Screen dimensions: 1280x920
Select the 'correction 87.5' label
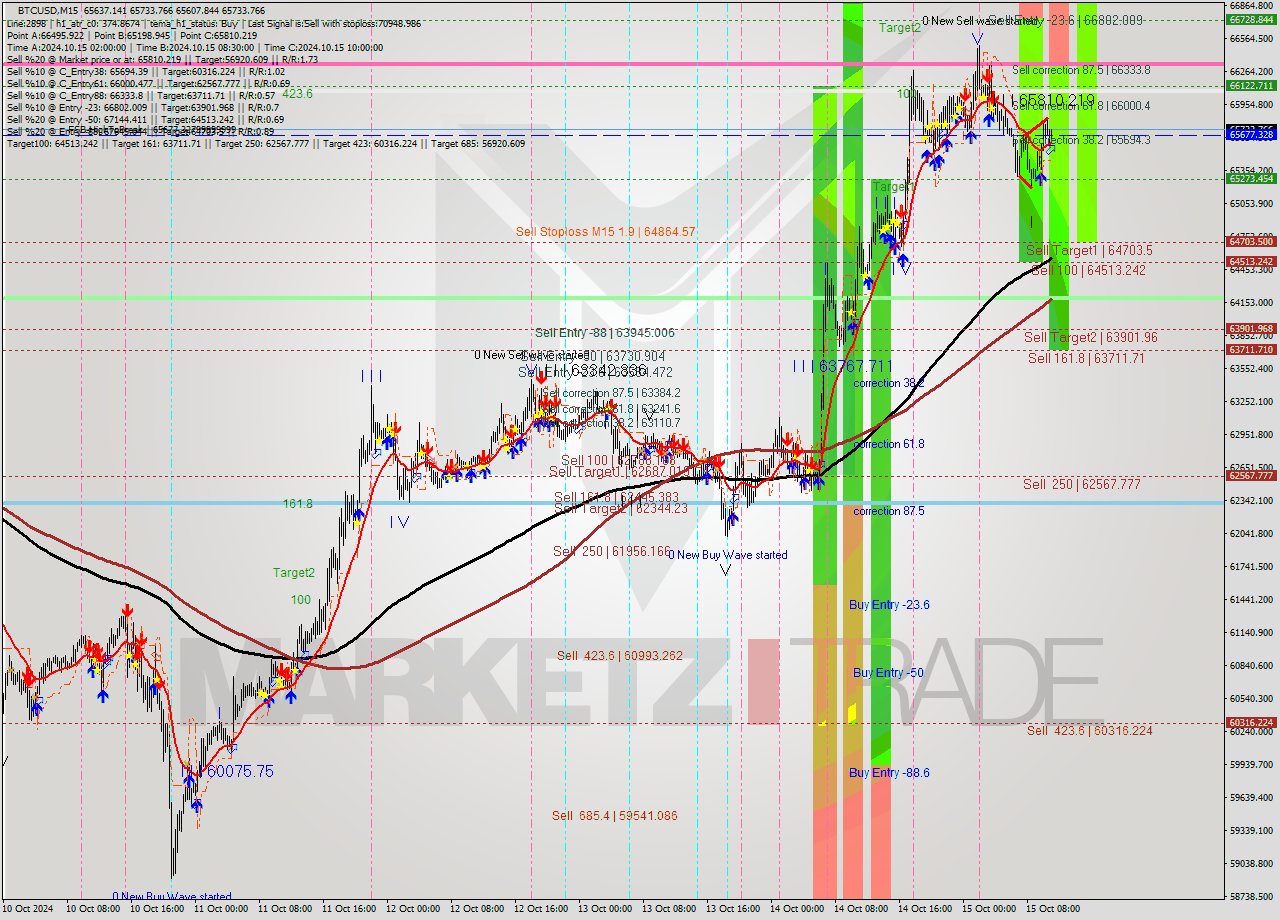tap(888, 511)
